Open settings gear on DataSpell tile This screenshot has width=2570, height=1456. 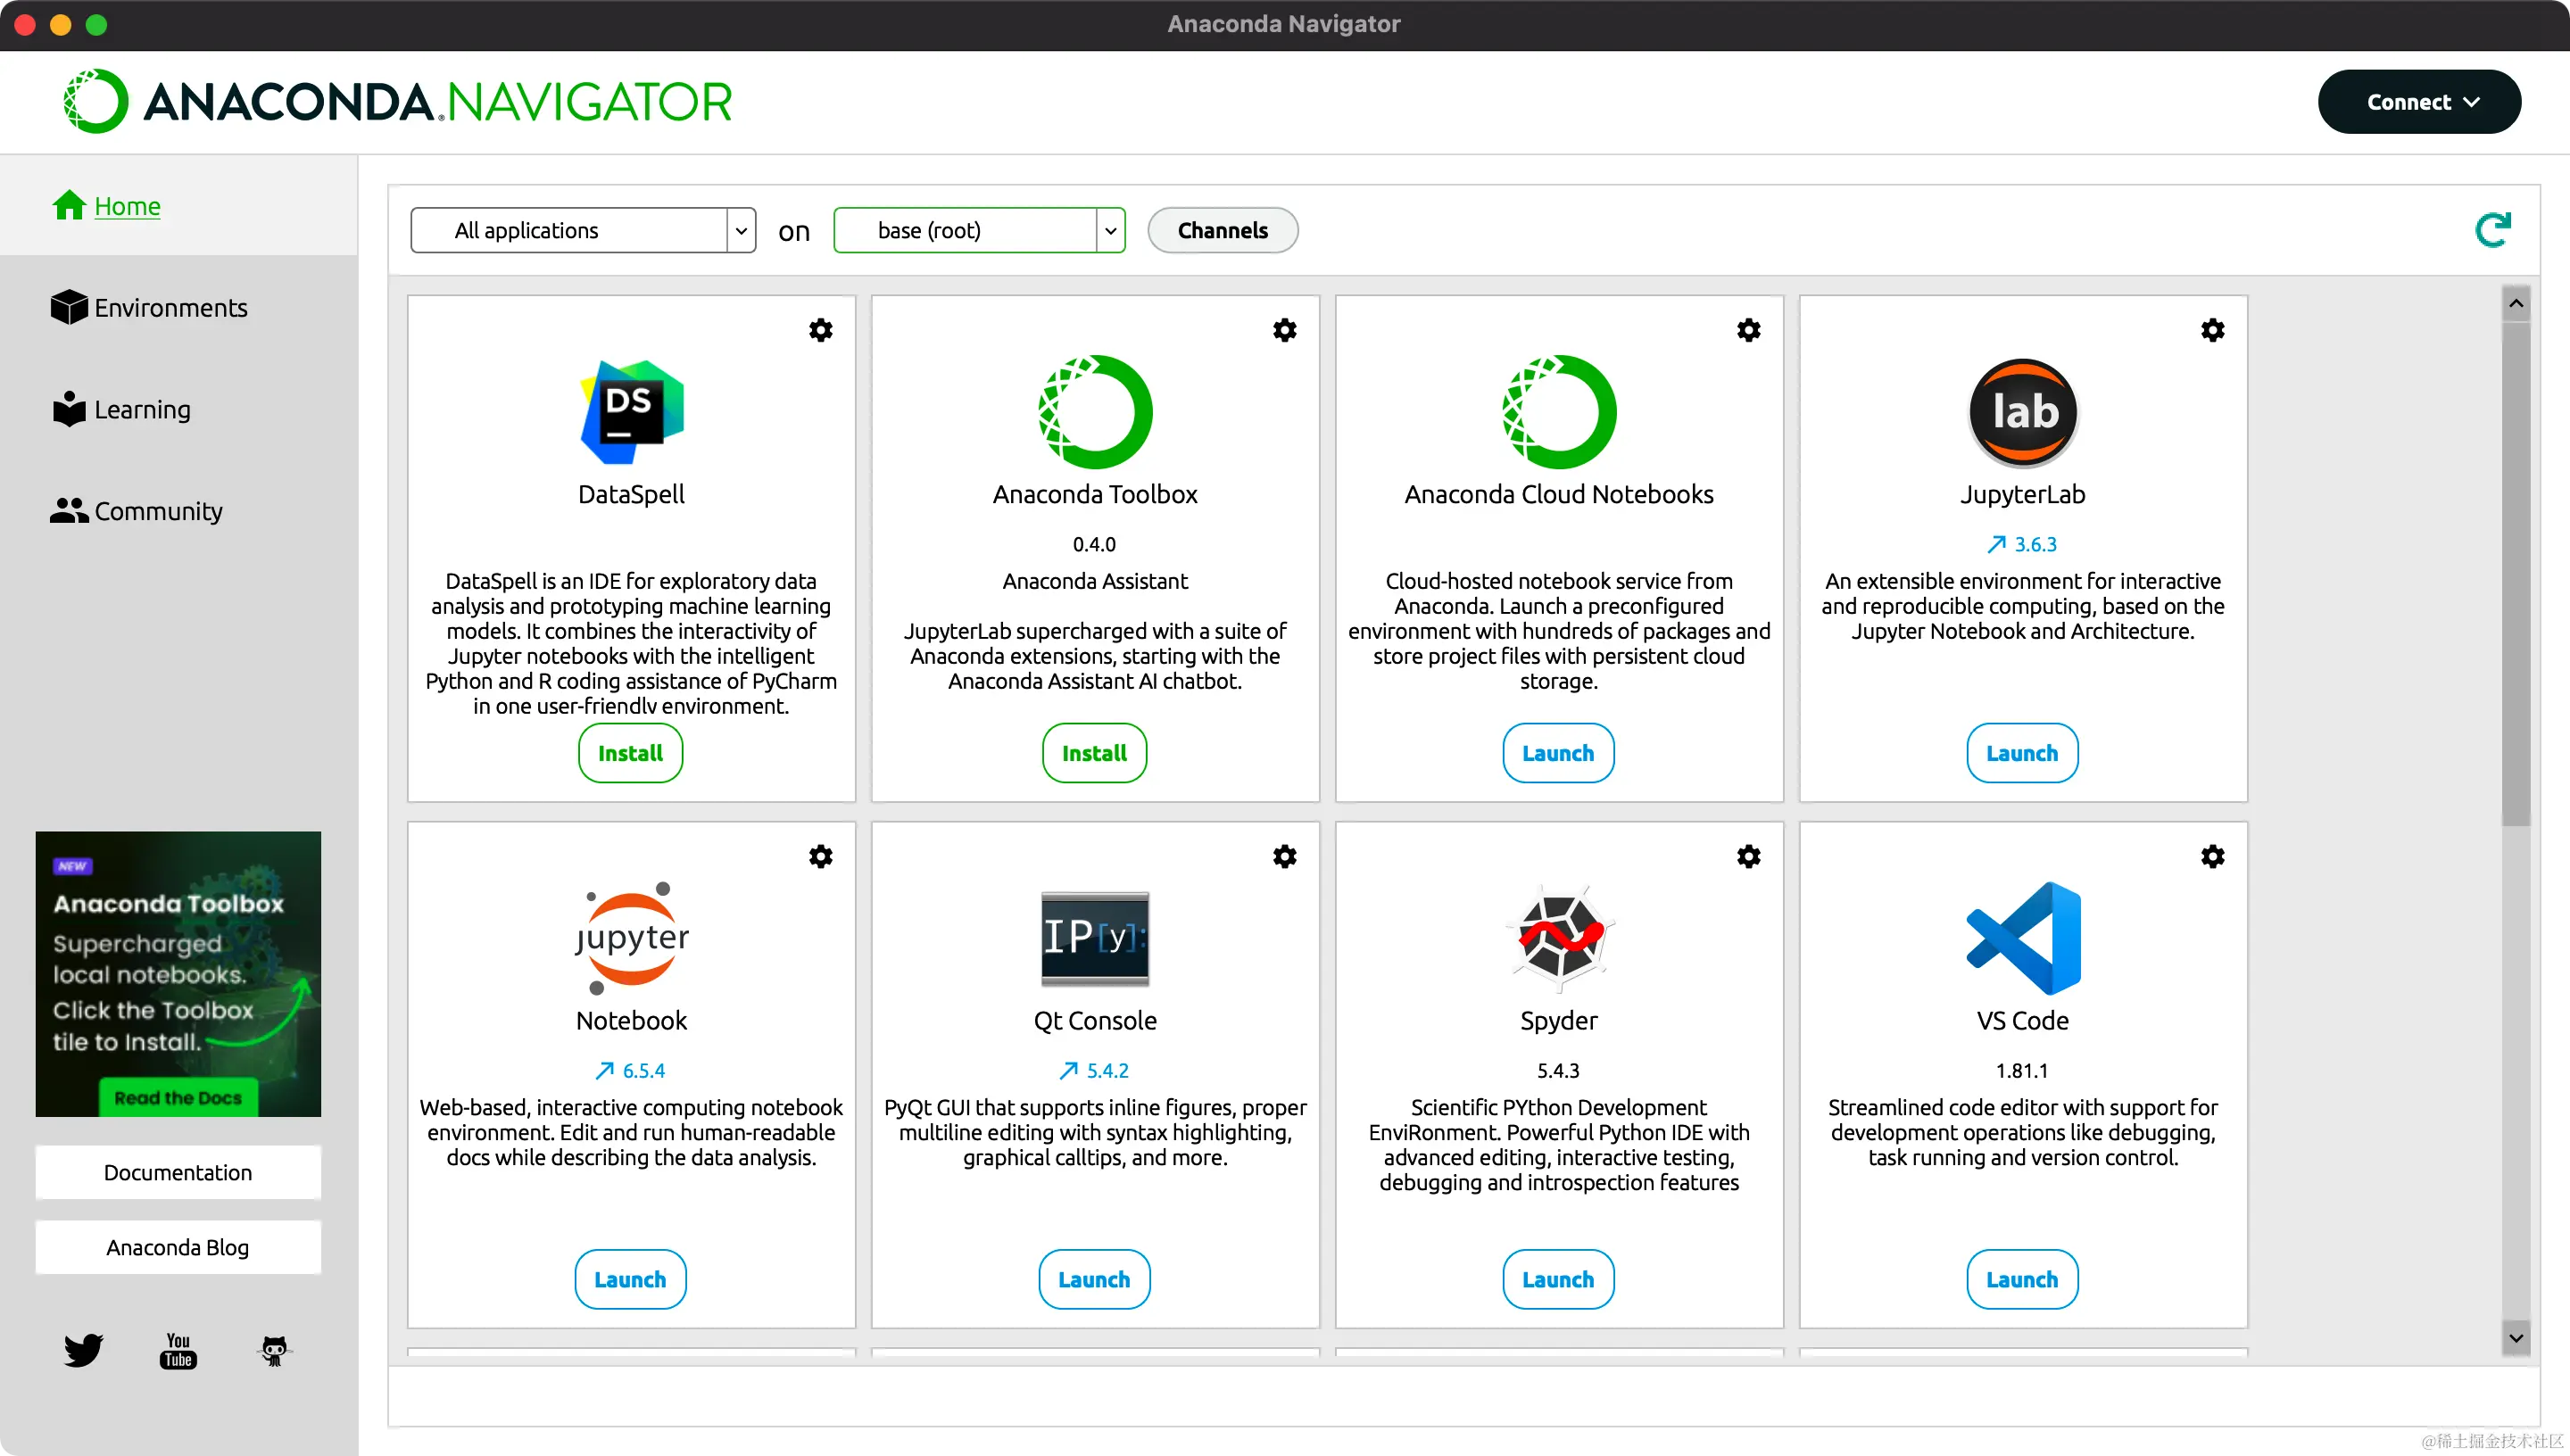820,330
